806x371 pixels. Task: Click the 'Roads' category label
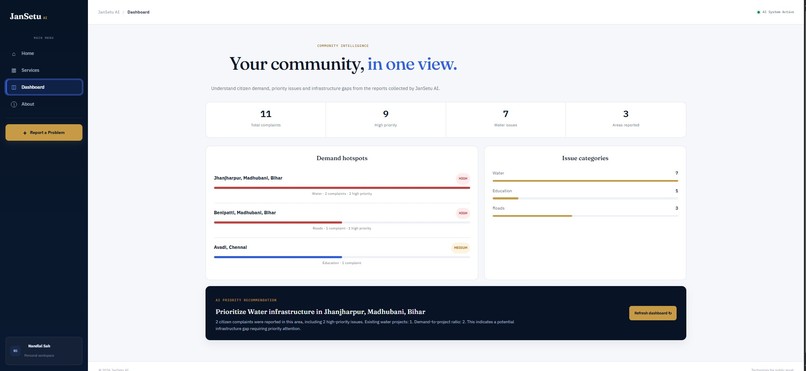[x=499, y=208]
